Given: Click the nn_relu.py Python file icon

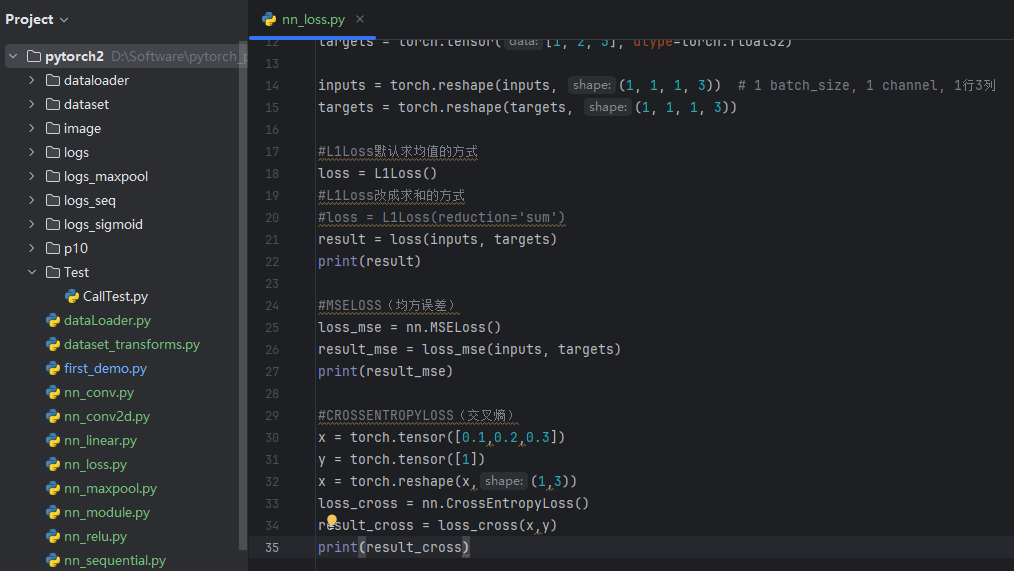Looking at the screenshot, I should click(53, 536).
